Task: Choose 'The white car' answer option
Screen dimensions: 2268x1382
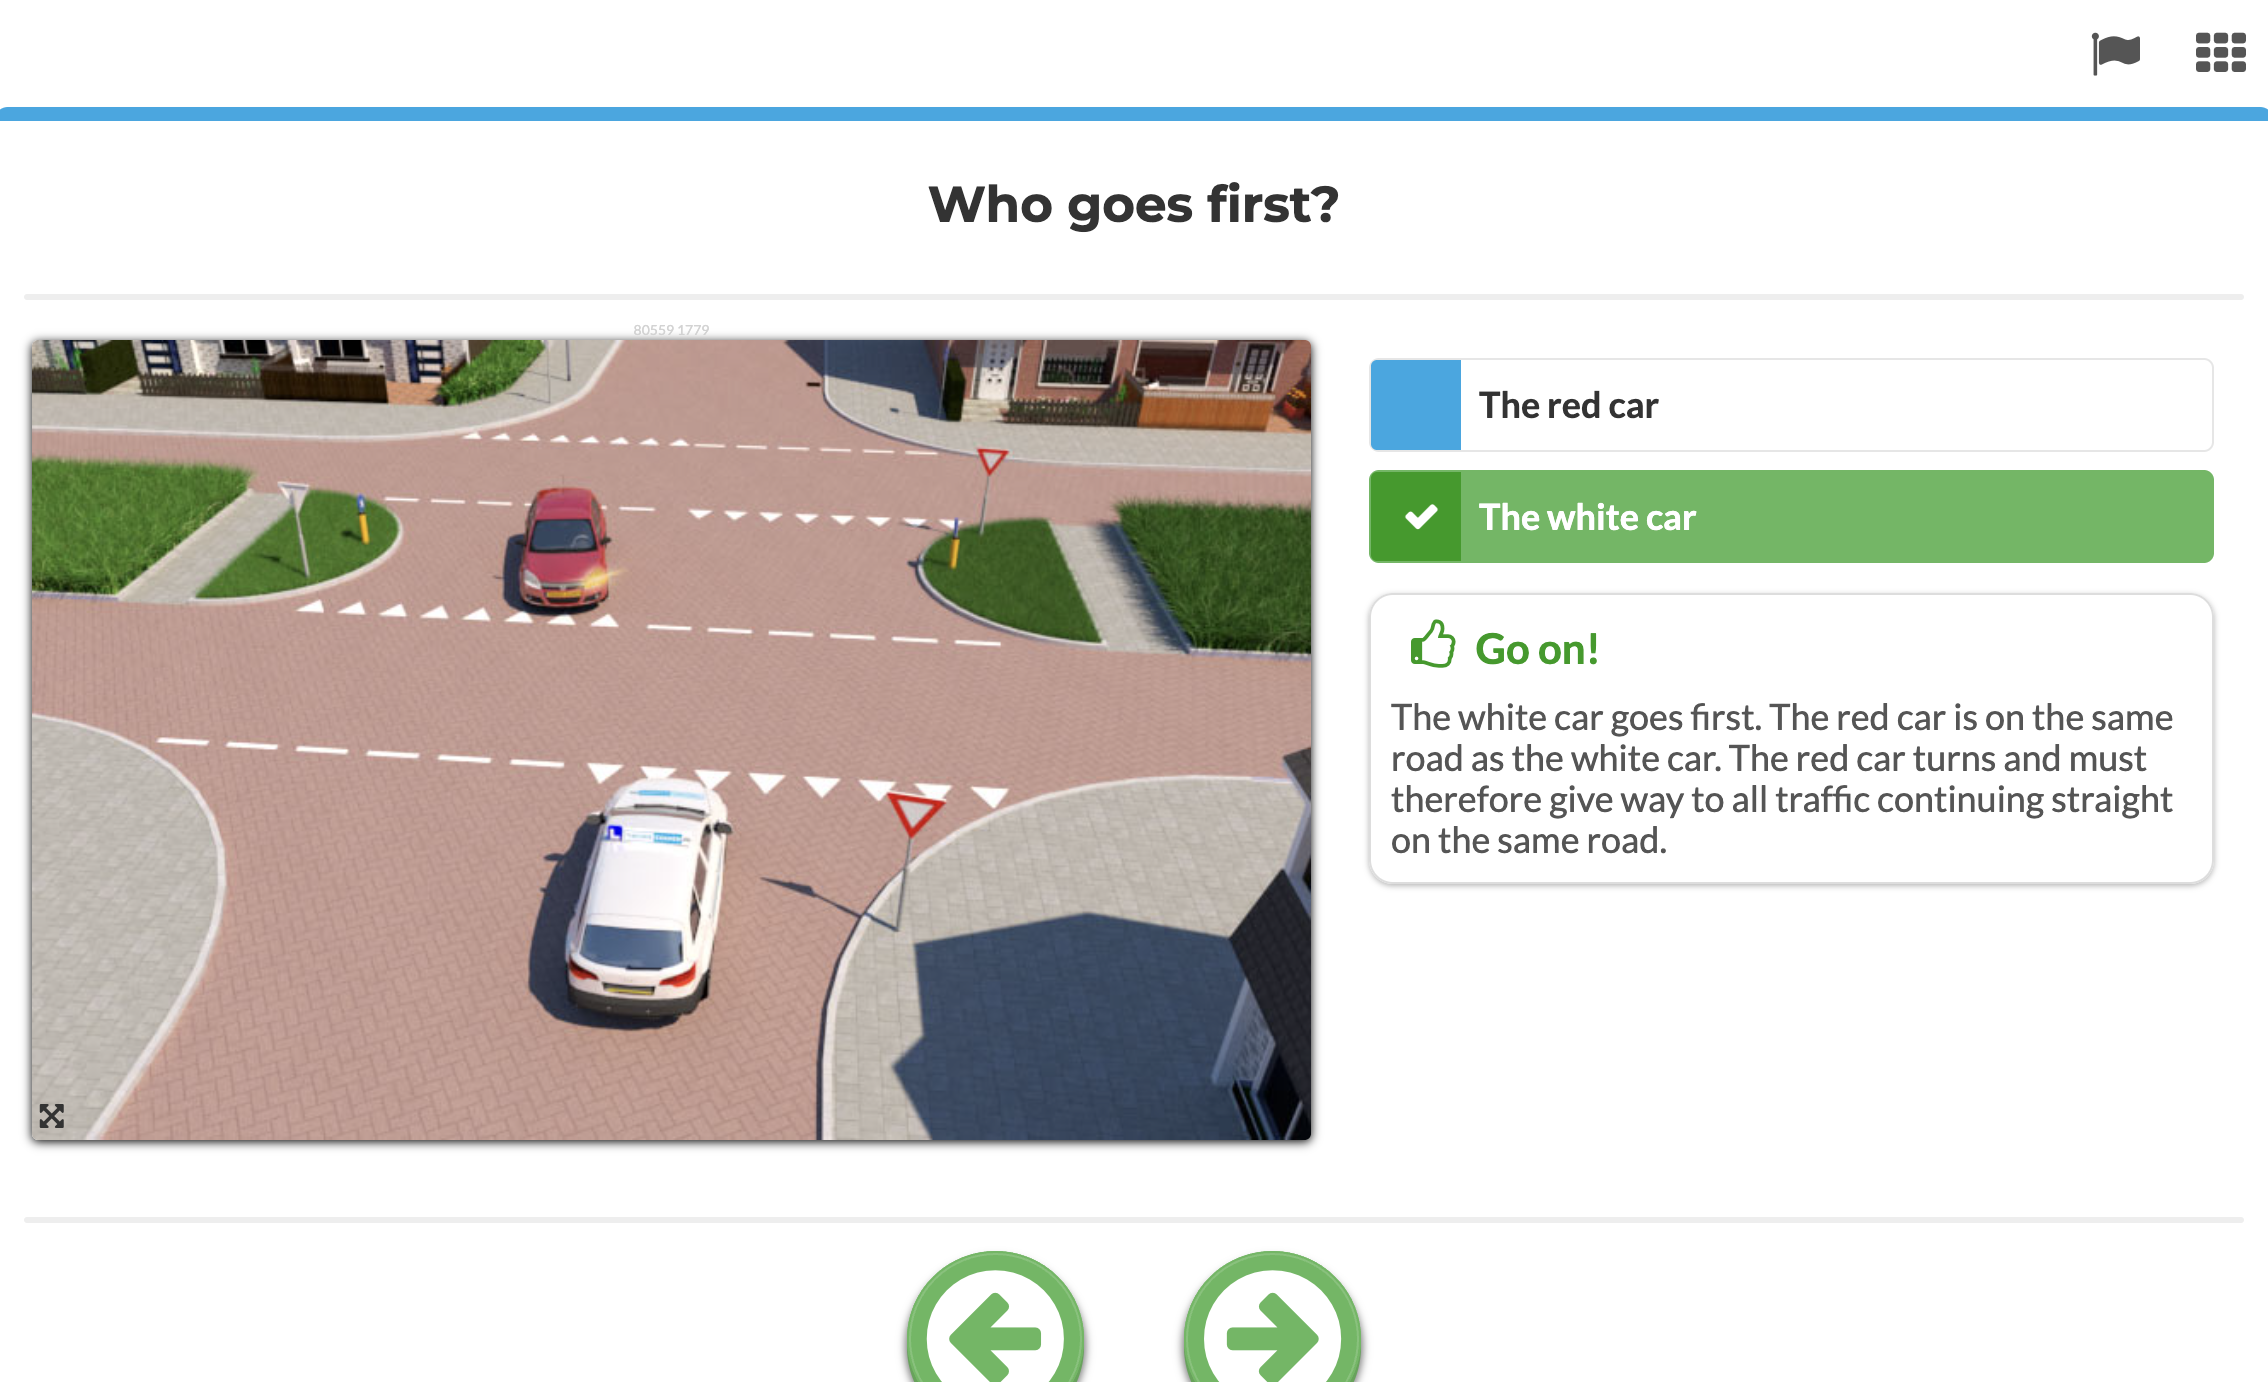Action: click(1791, 517)
